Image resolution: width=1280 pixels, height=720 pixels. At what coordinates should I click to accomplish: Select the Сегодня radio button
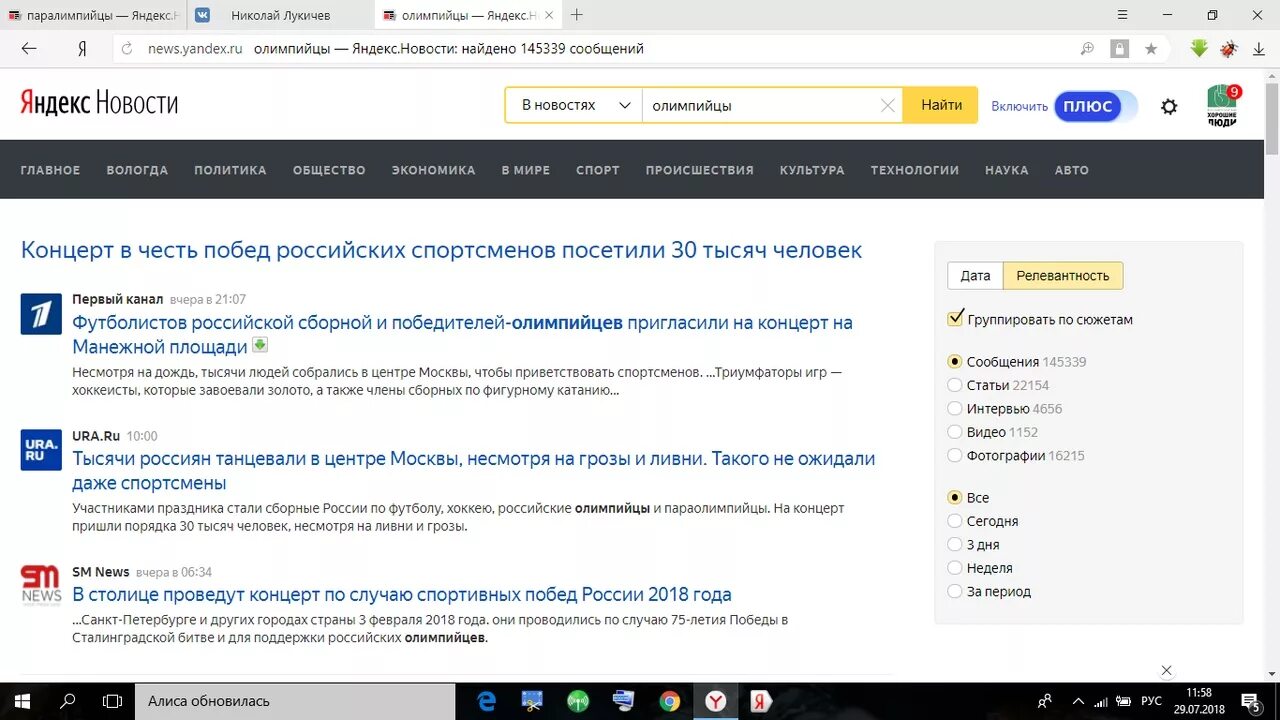coord(955,521)
